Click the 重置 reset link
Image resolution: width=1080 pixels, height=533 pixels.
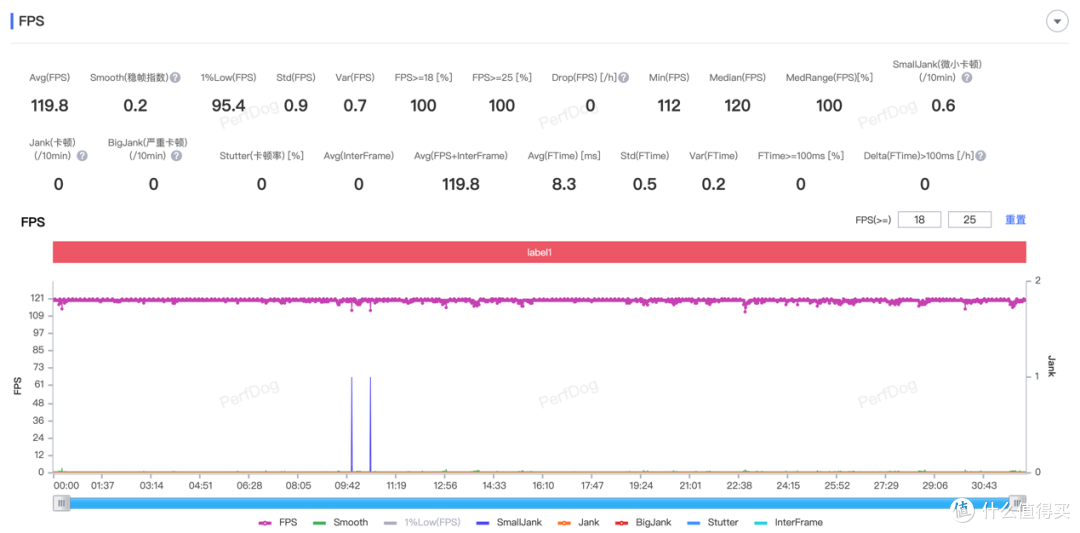(1015, 220)
